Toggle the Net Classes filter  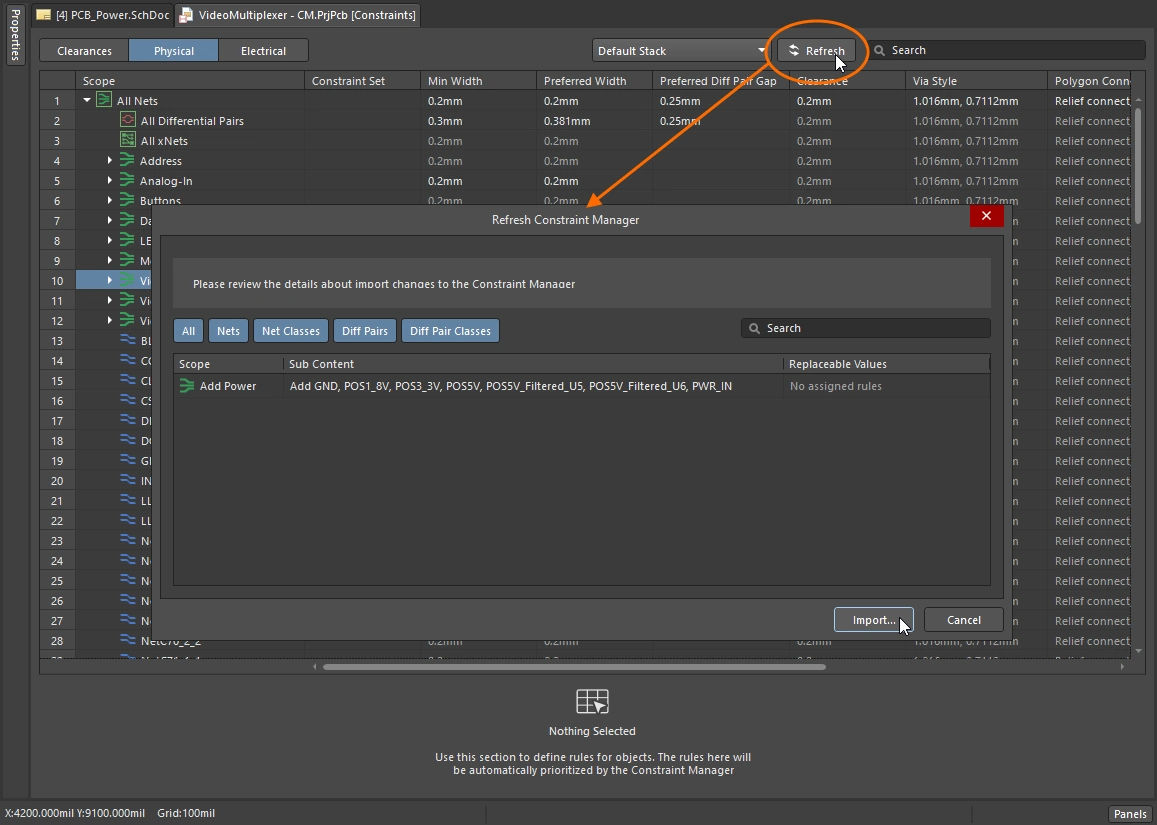[x=290, y=331]
